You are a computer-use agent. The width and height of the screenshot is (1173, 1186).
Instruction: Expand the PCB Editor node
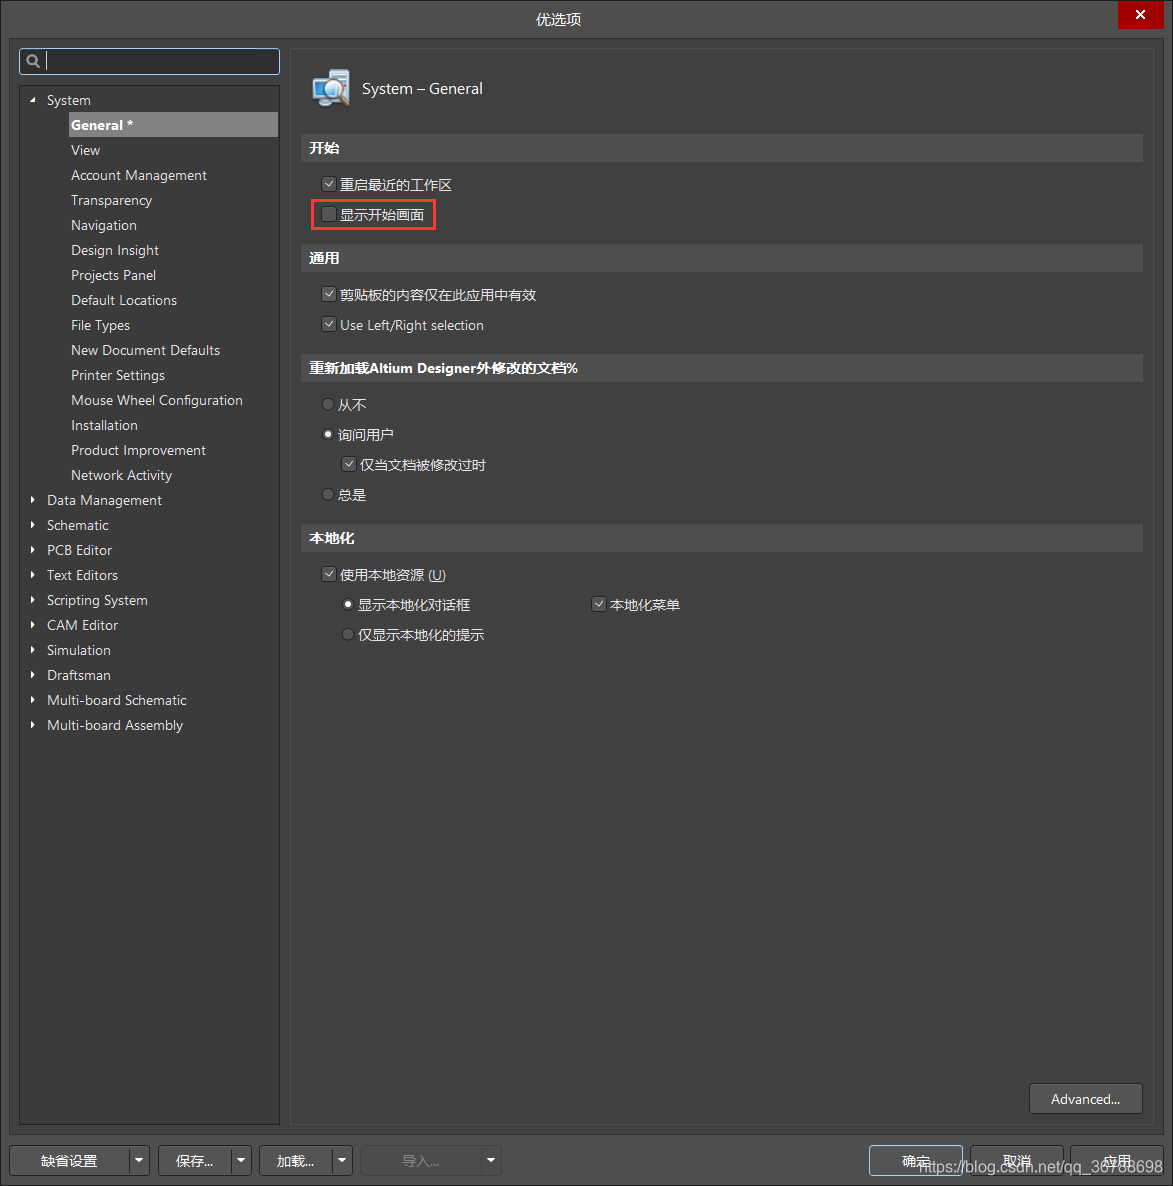(33, 550)
